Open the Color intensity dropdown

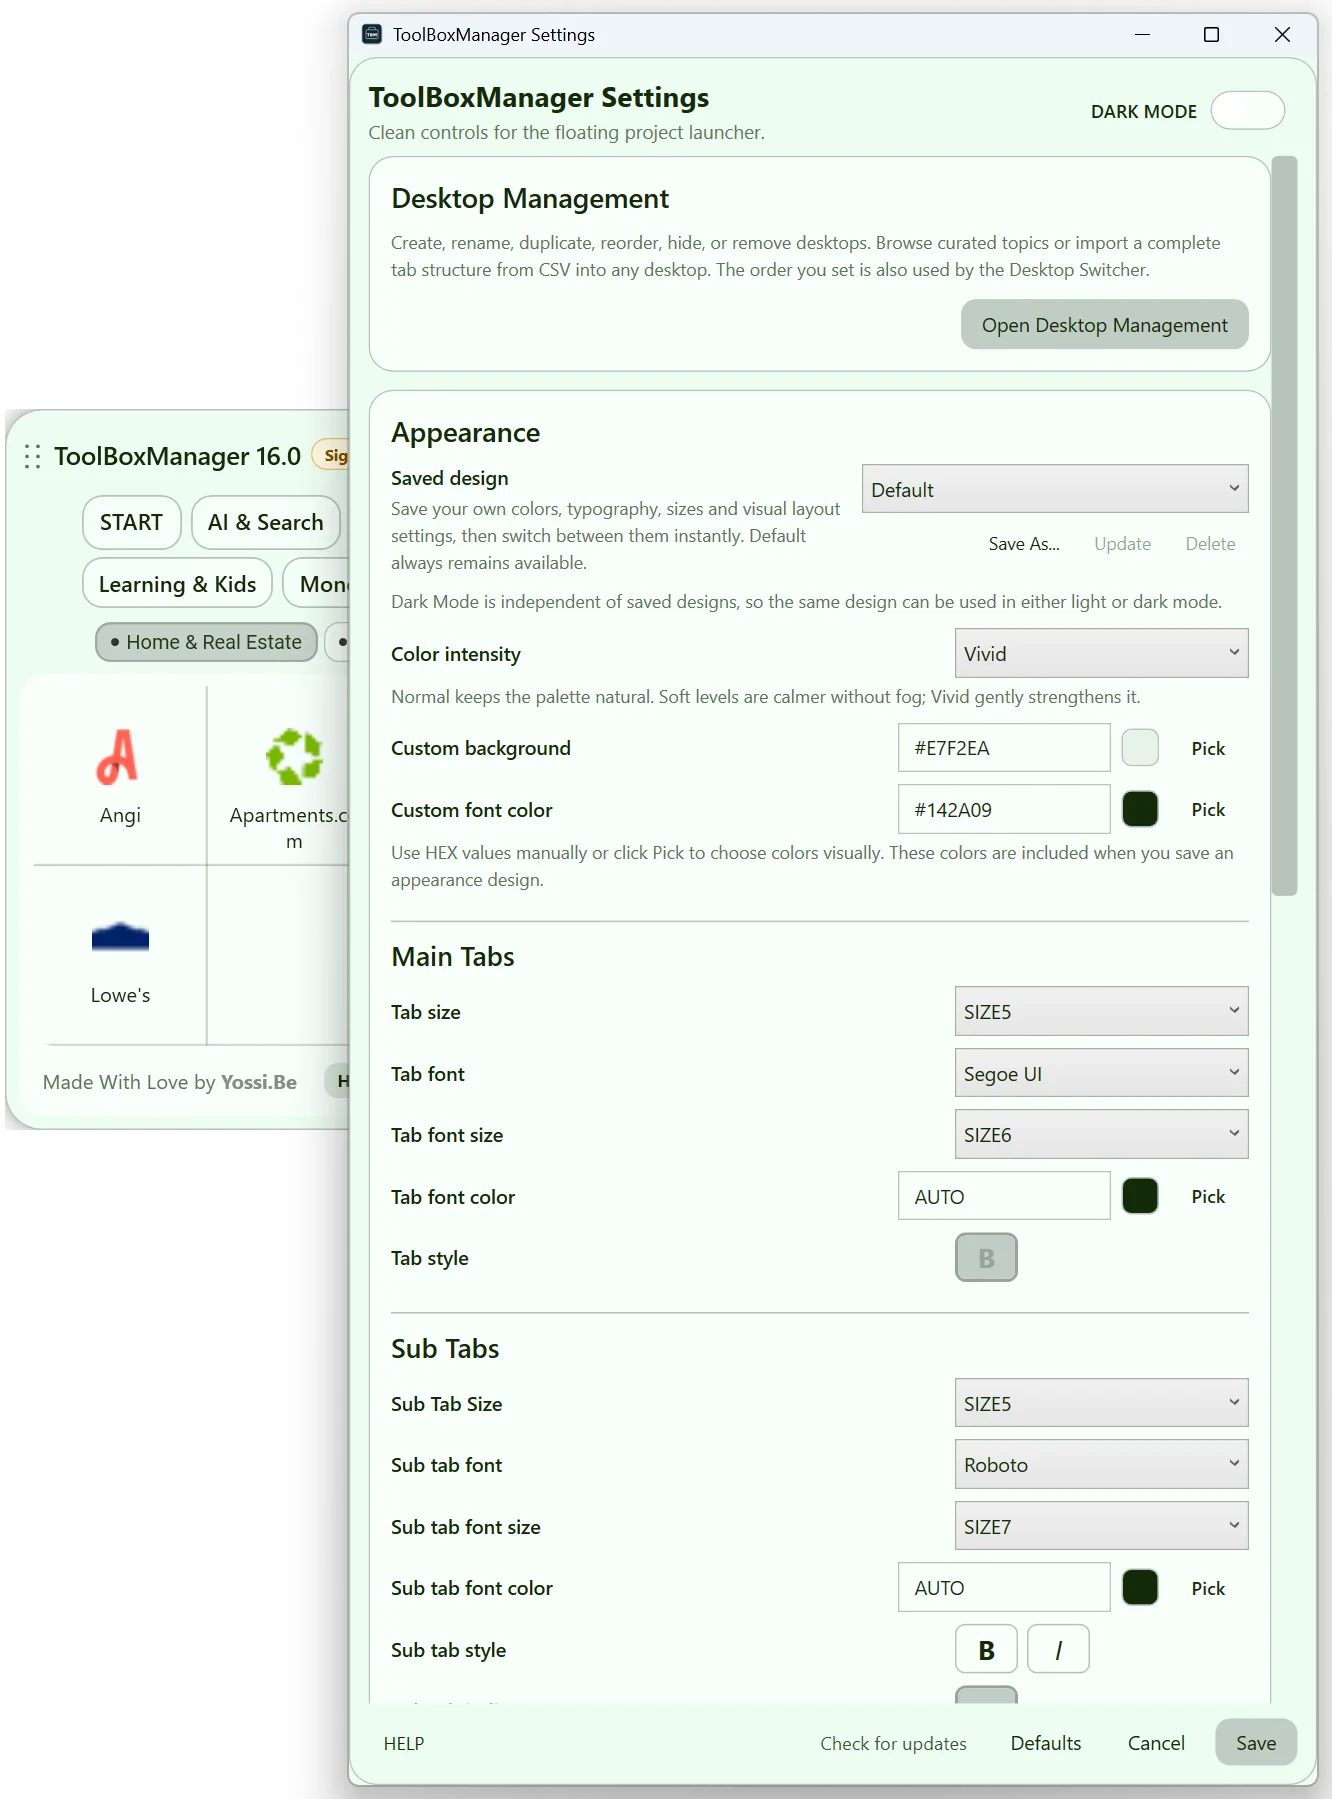1101,653
